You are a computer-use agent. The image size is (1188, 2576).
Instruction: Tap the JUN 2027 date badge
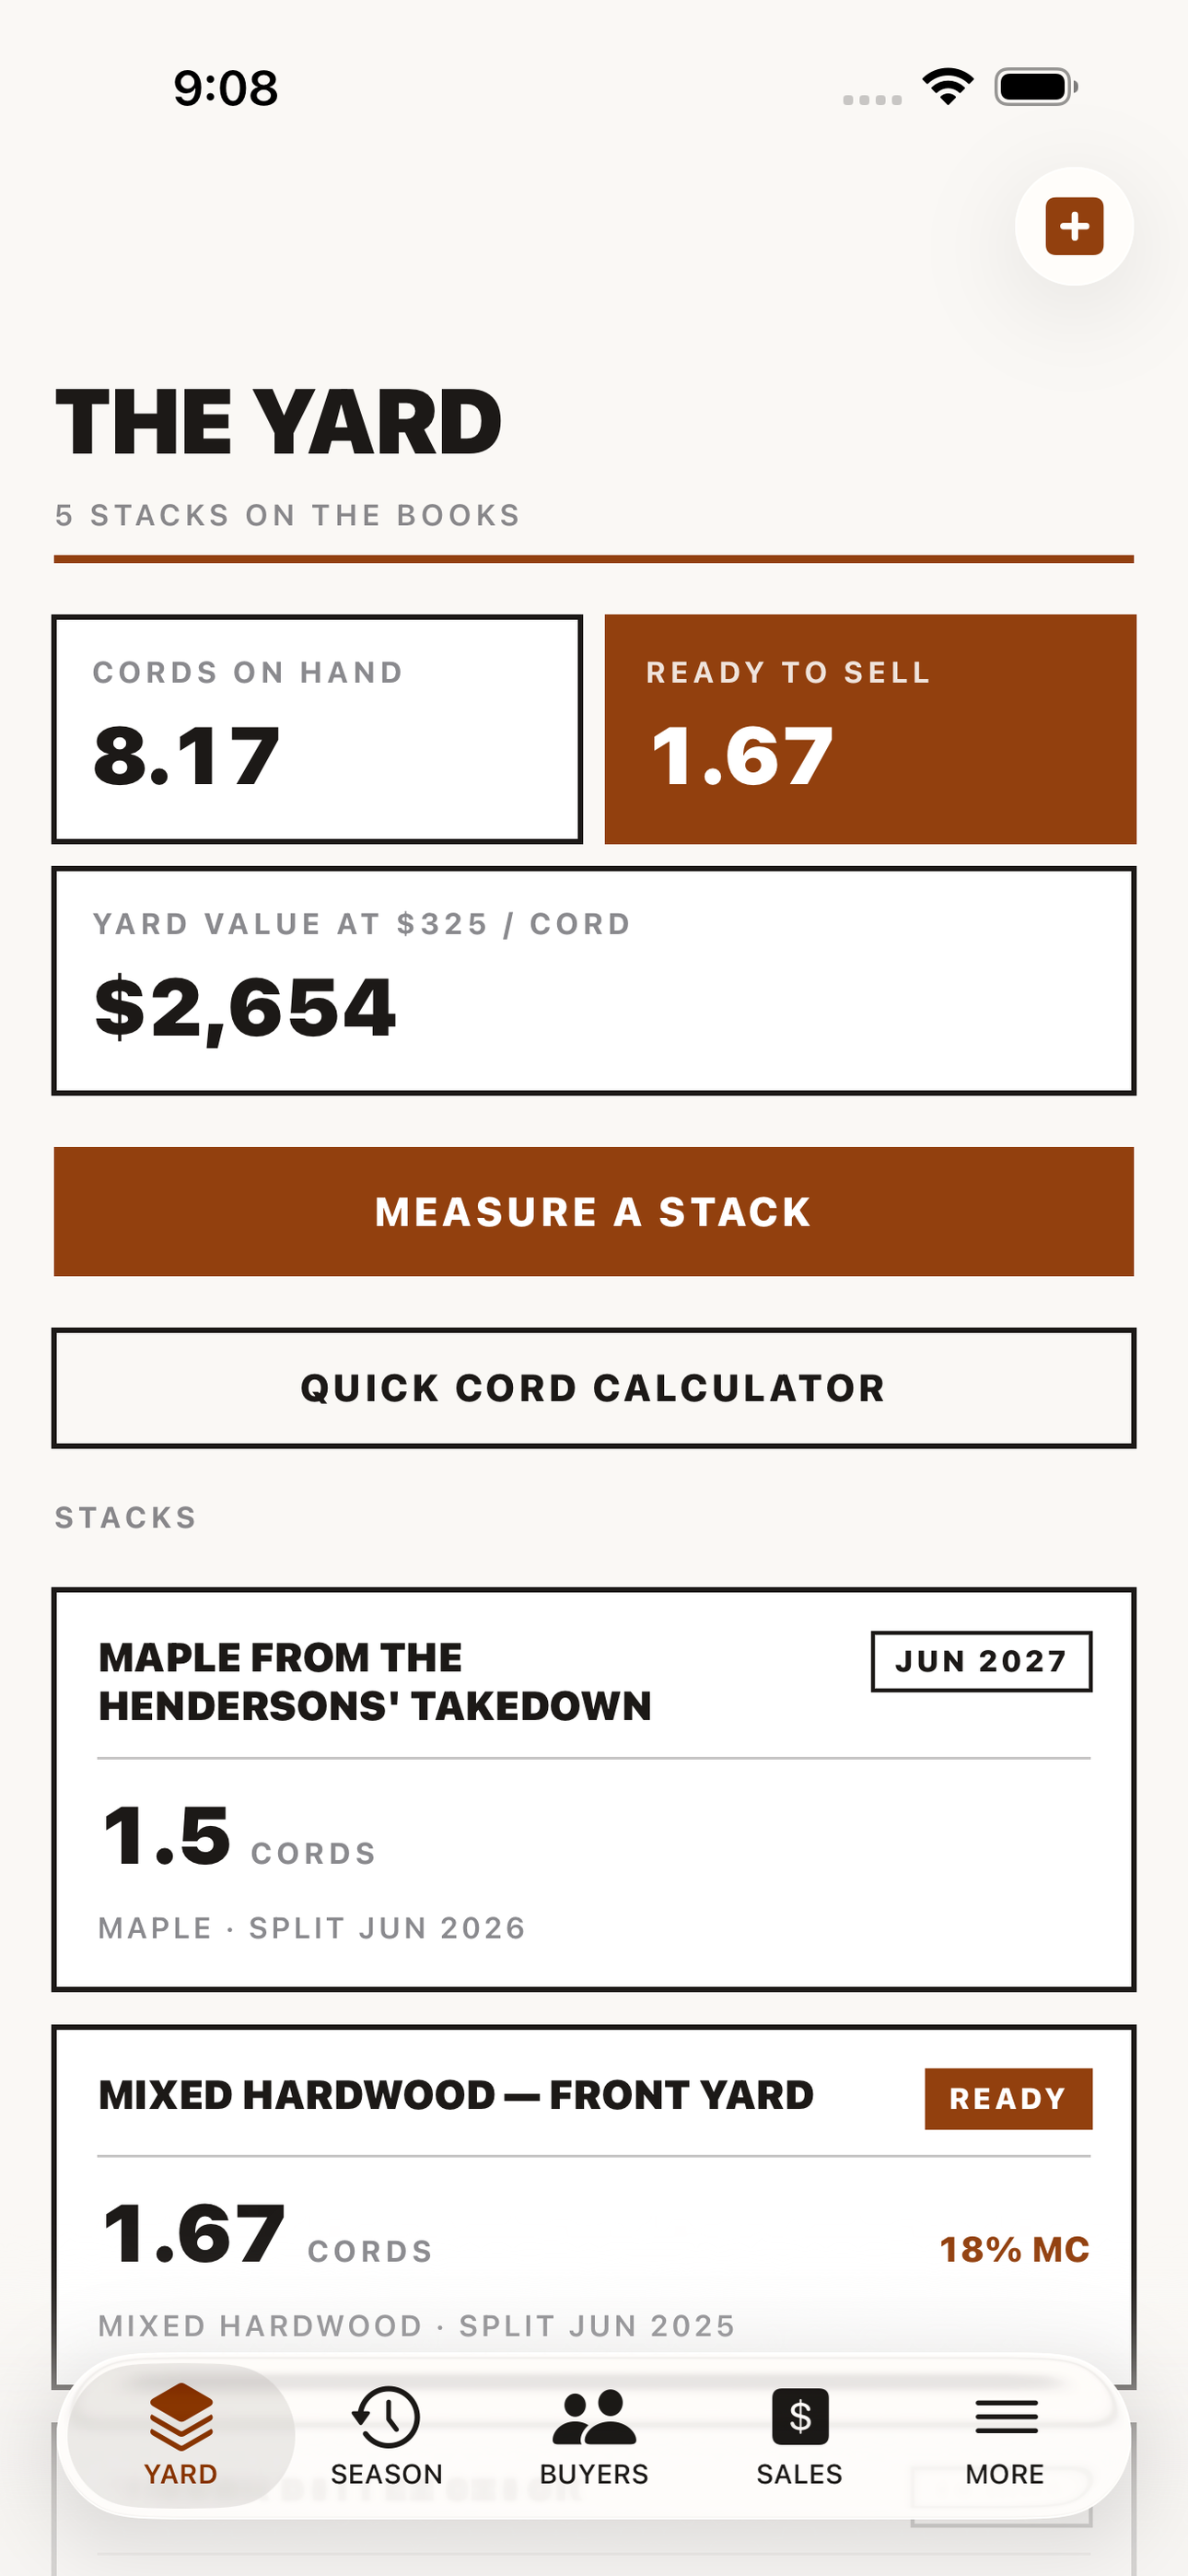pyautogui.click(x=981, y=1661)
